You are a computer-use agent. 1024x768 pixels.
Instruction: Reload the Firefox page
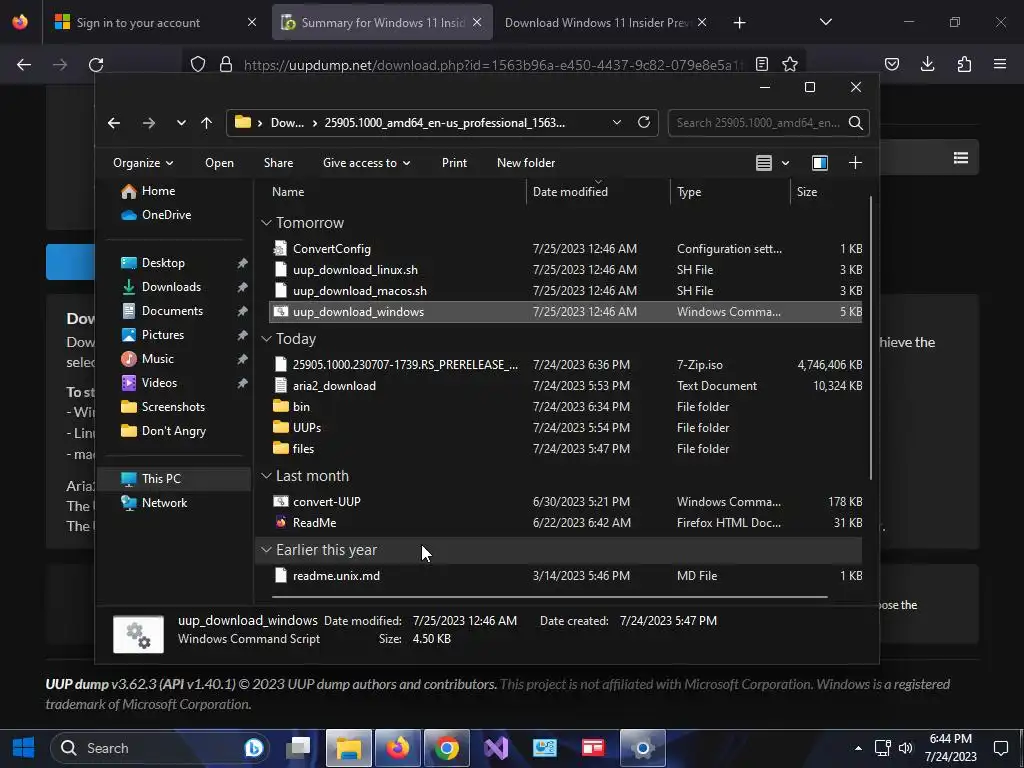click(x=96, y=64)
